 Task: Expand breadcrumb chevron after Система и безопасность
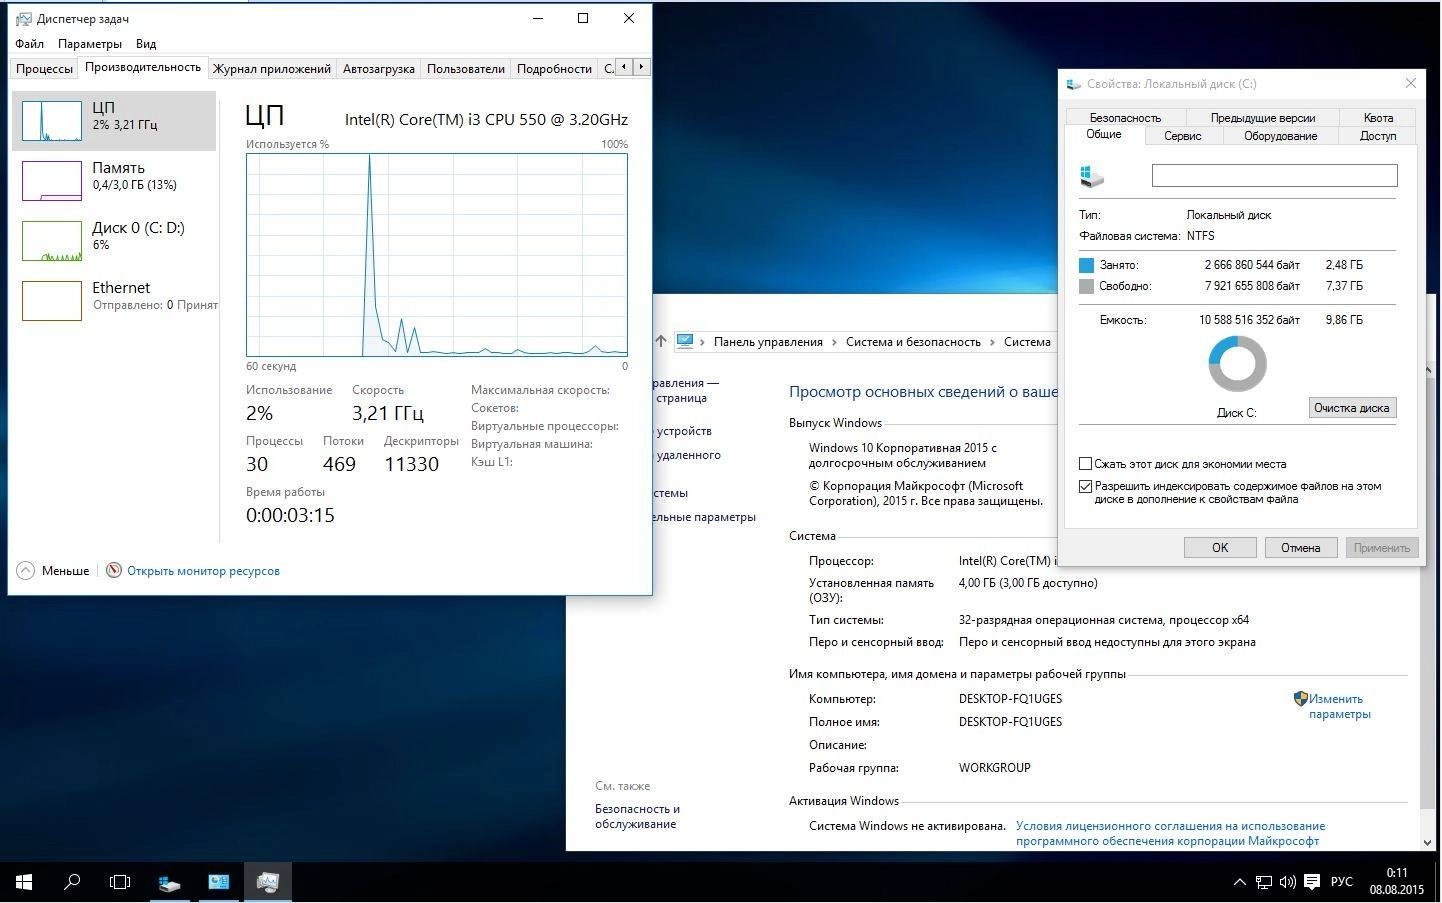[x=993, y=342]
